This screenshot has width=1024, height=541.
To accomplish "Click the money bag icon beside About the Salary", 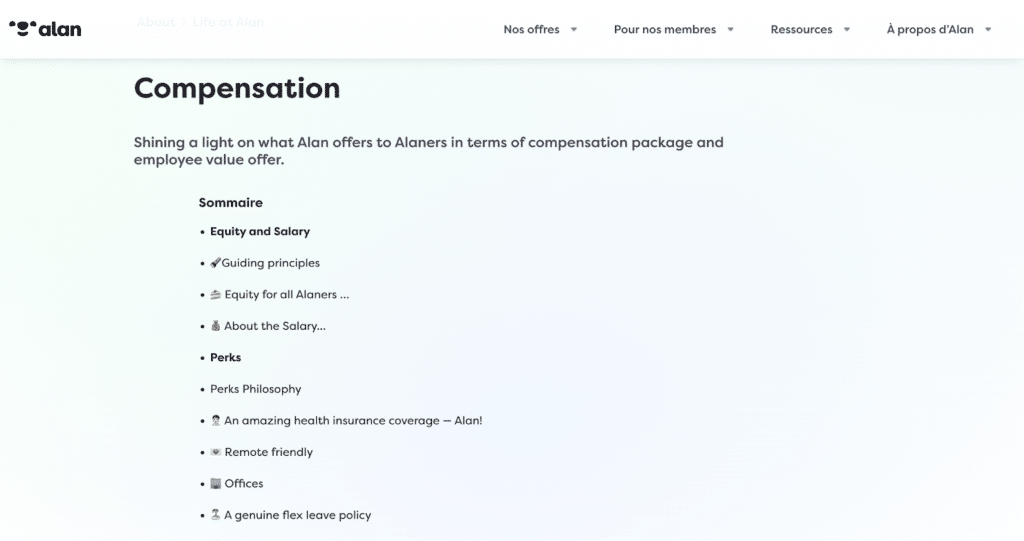I will (216, 326).
